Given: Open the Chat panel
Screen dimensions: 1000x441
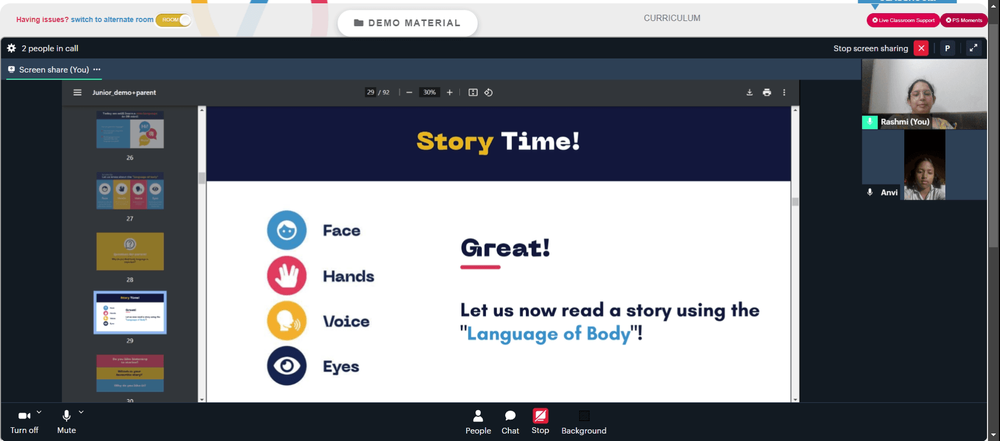Looking at the screenshot, I should point(510,422).
